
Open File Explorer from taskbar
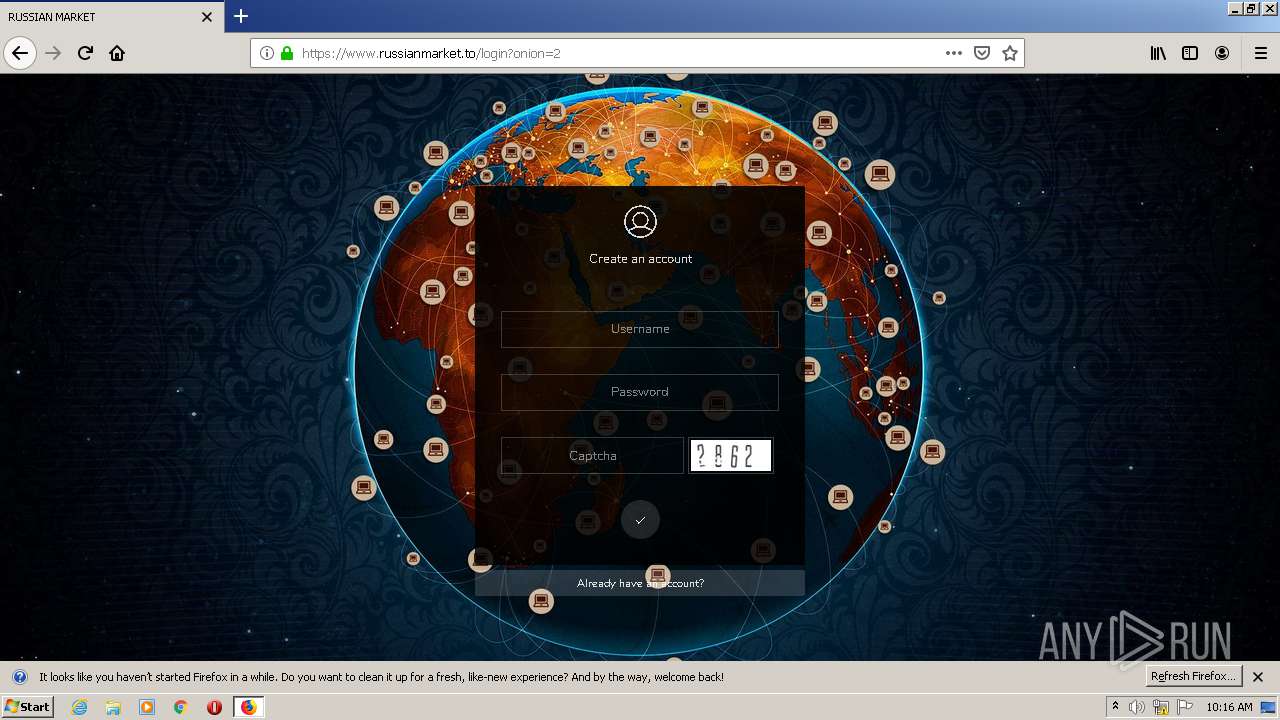(113, 707)
